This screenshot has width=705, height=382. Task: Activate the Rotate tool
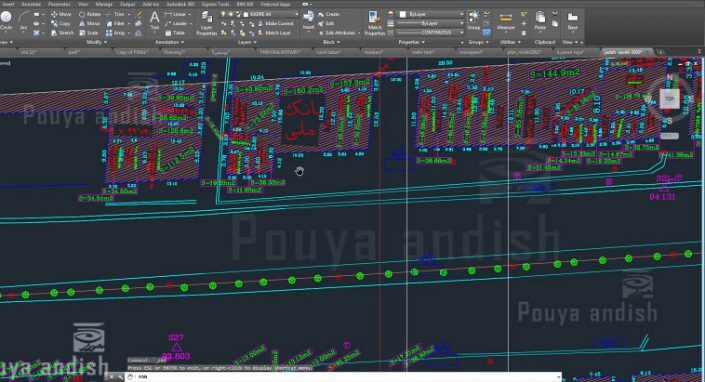(90, 14)
